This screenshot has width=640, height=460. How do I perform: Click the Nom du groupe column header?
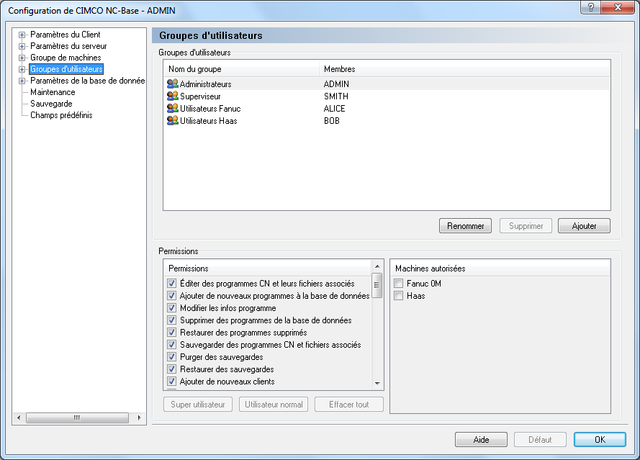pos(242,69)
